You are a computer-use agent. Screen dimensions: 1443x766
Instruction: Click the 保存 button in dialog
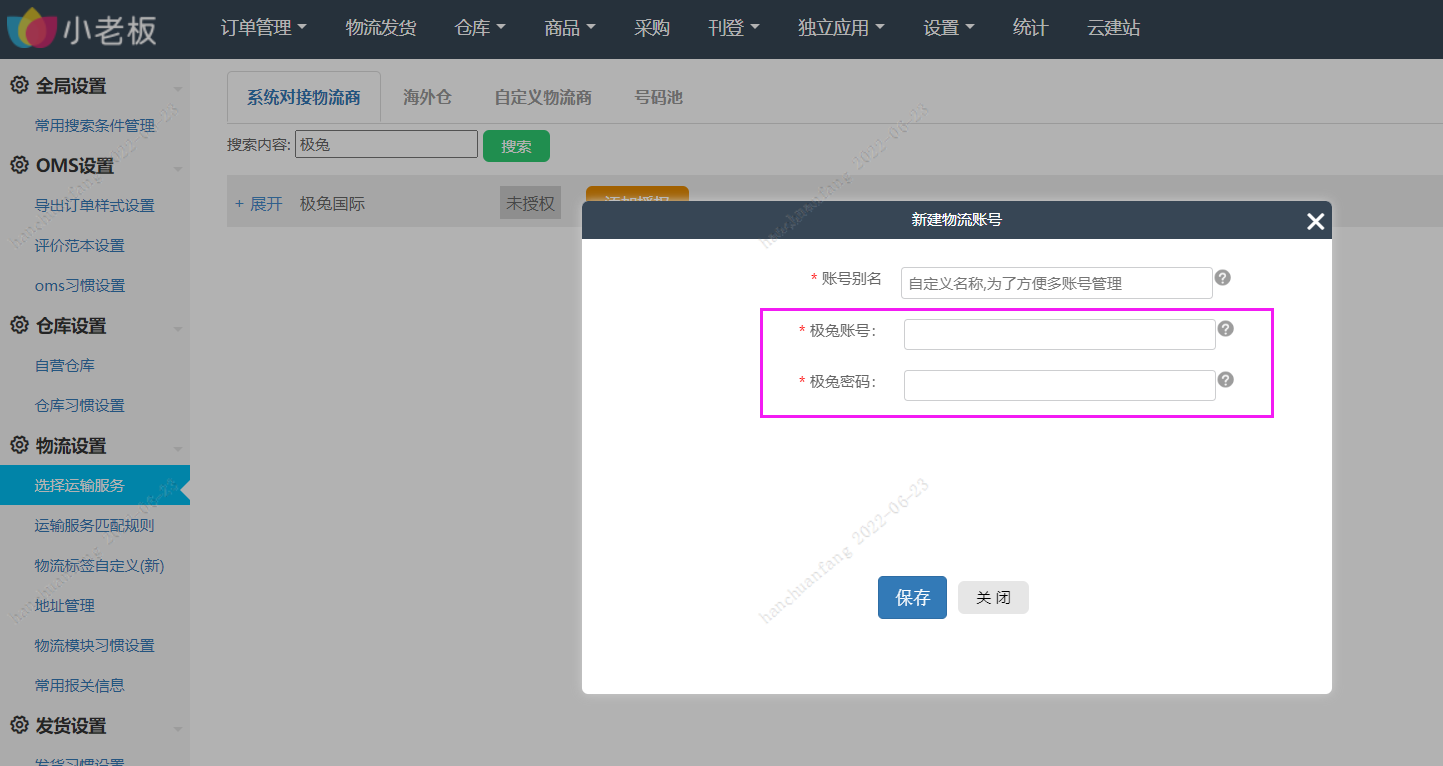912,597
